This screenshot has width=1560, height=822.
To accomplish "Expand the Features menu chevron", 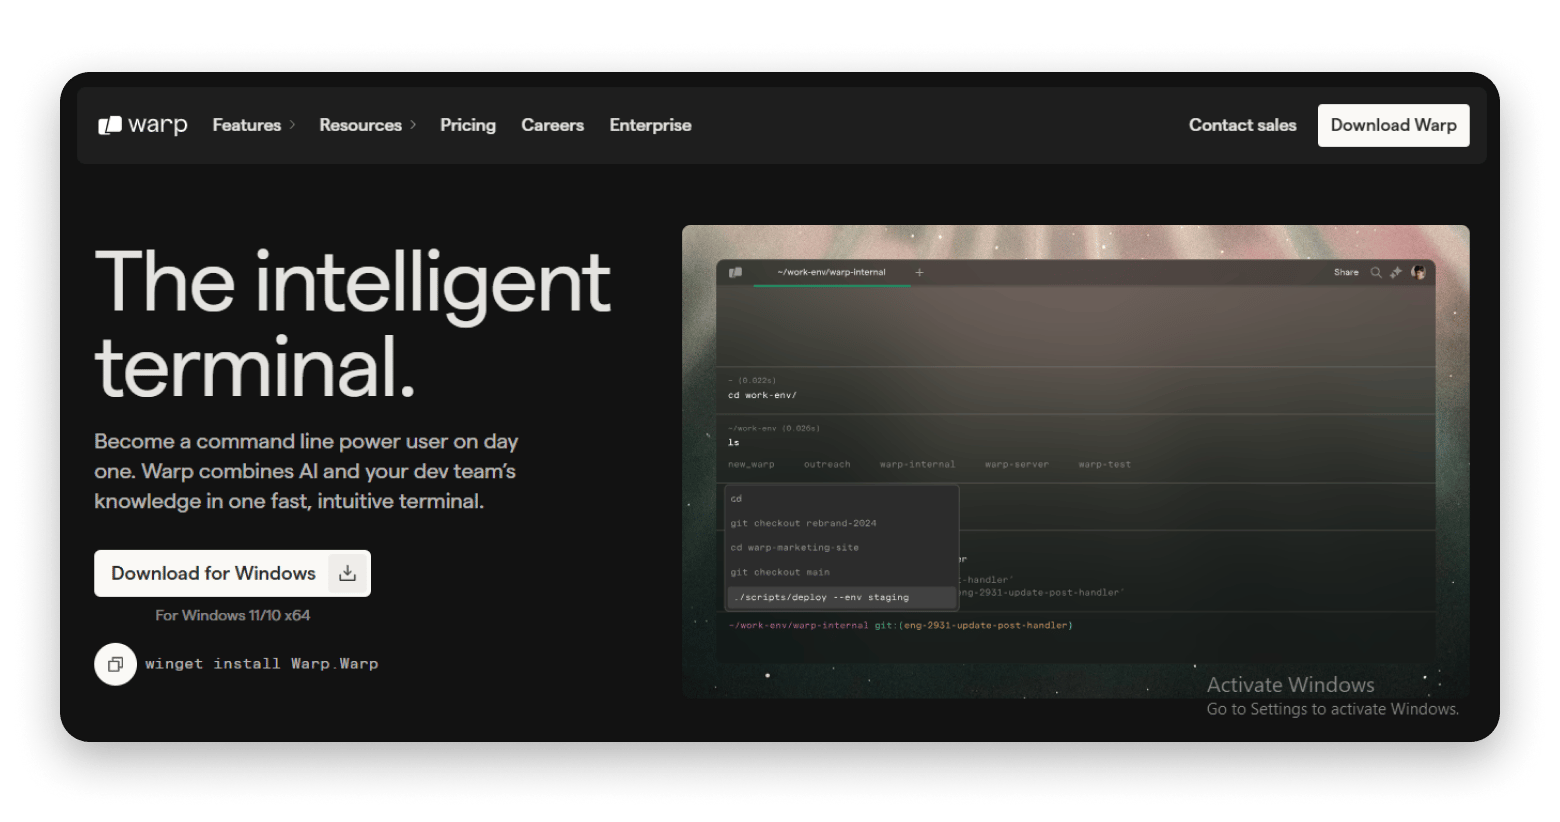I will (292, 125).
